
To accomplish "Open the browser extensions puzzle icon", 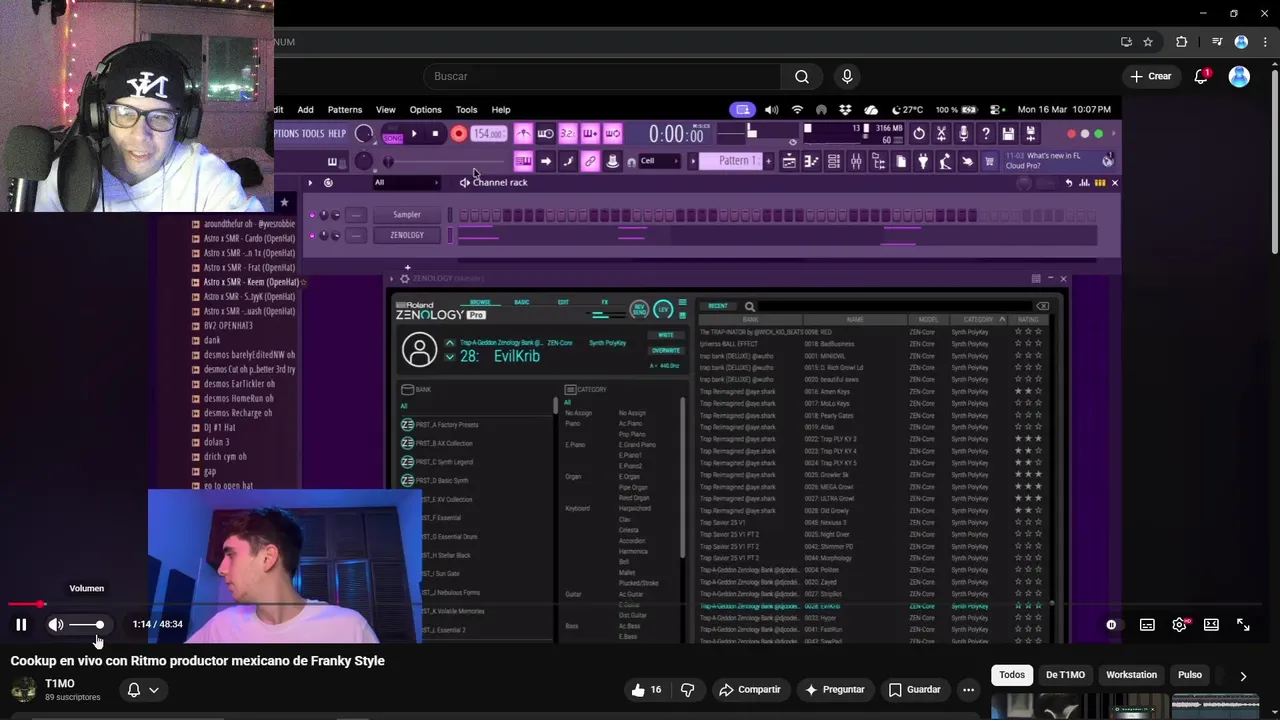I will 1181,42.
